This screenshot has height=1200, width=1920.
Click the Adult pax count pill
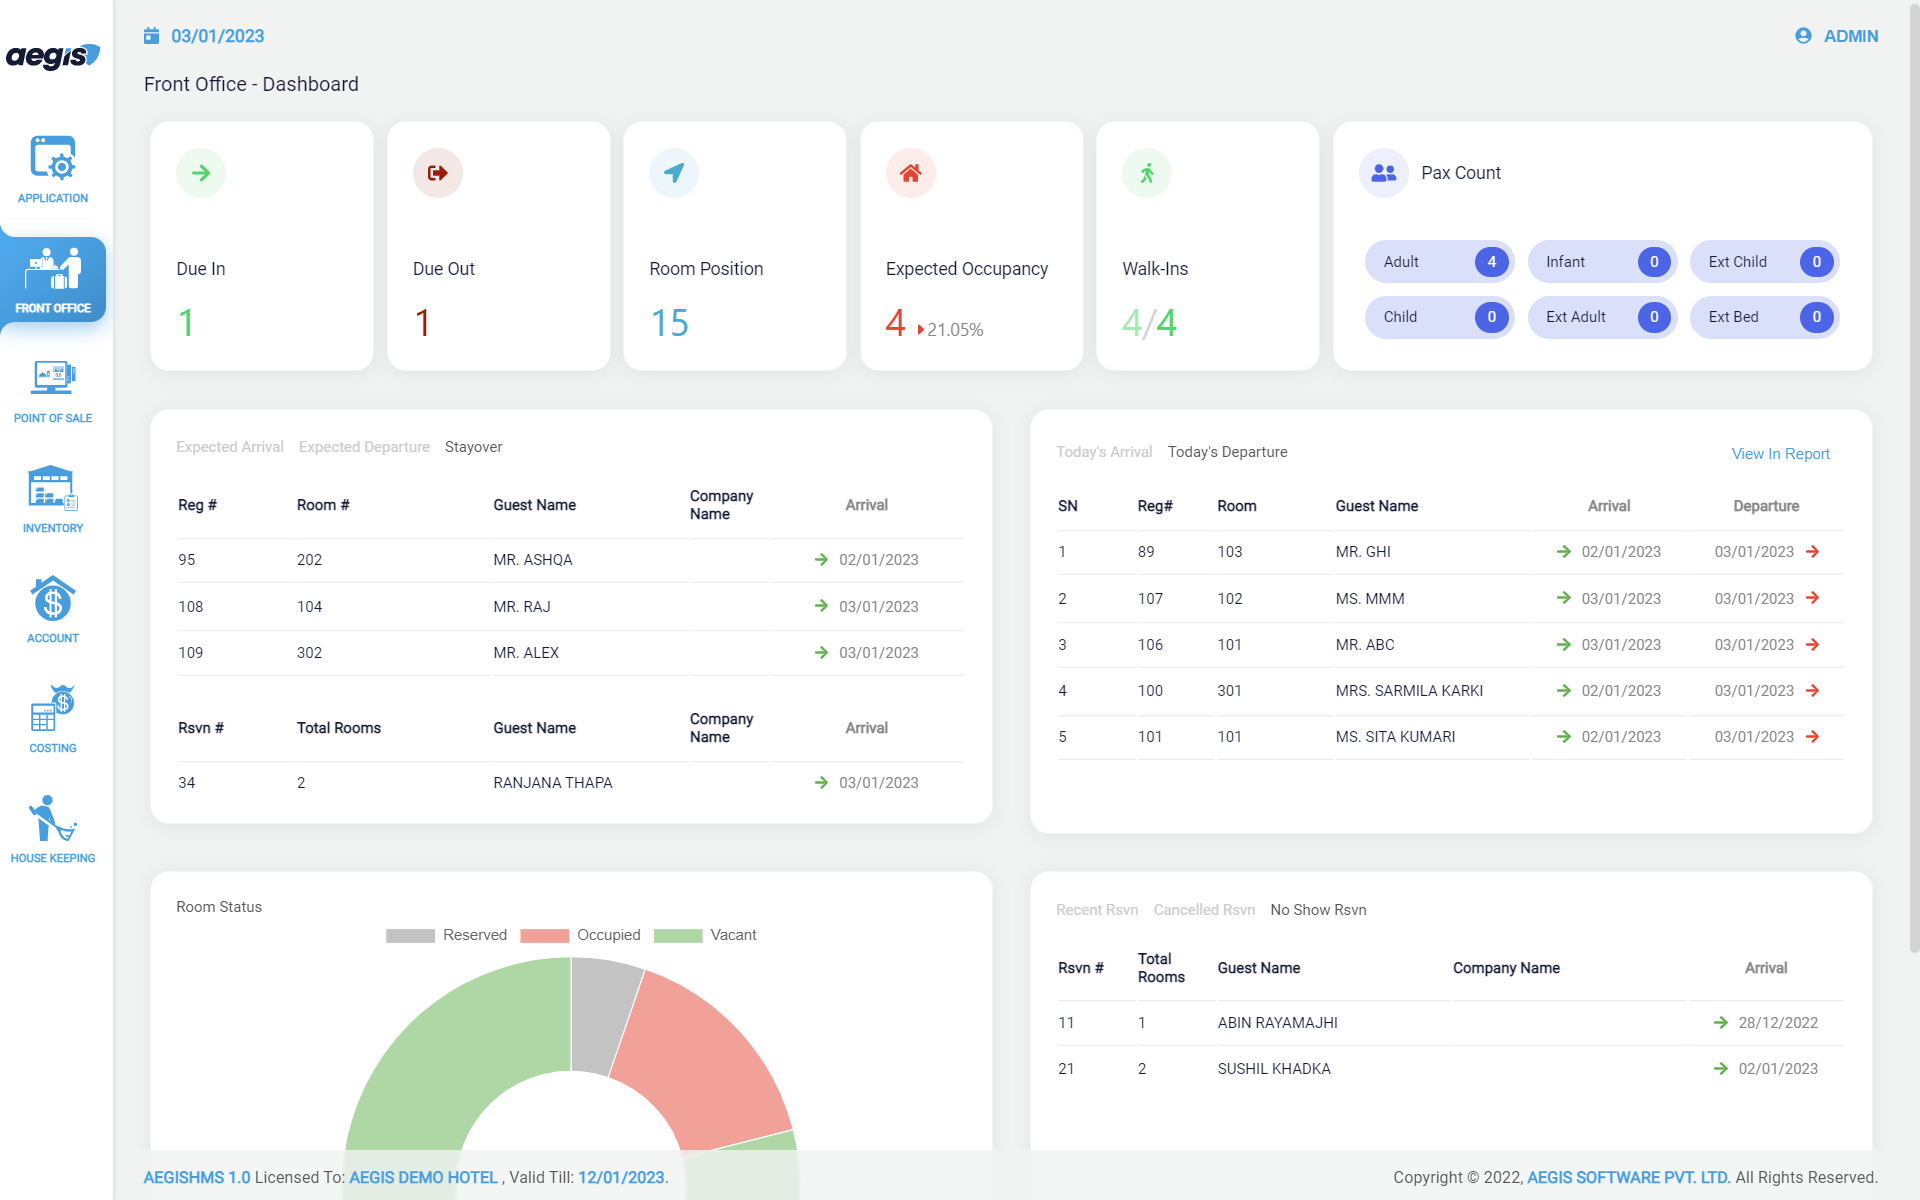point(1439,262)
